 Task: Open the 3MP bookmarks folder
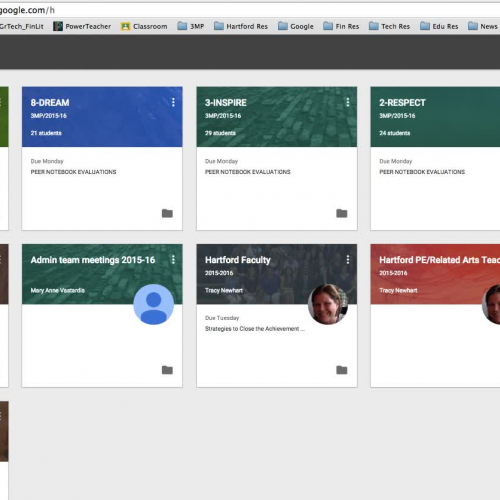pyautogui.click(x=191, y=26)
